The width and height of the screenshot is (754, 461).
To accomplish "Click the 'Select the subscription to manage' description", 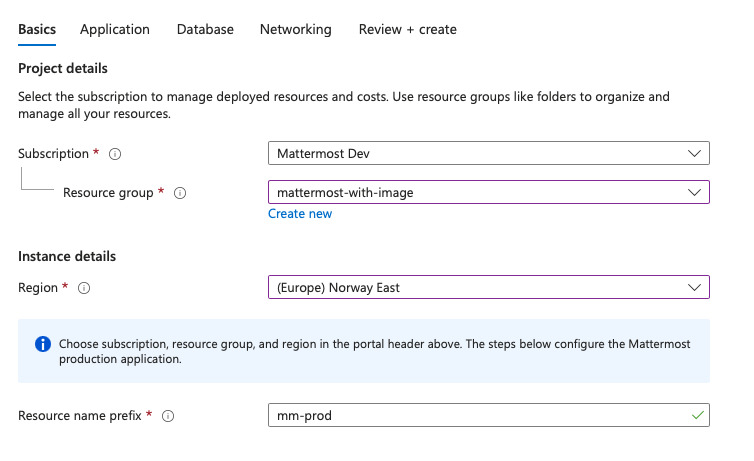I will (344, 105).
